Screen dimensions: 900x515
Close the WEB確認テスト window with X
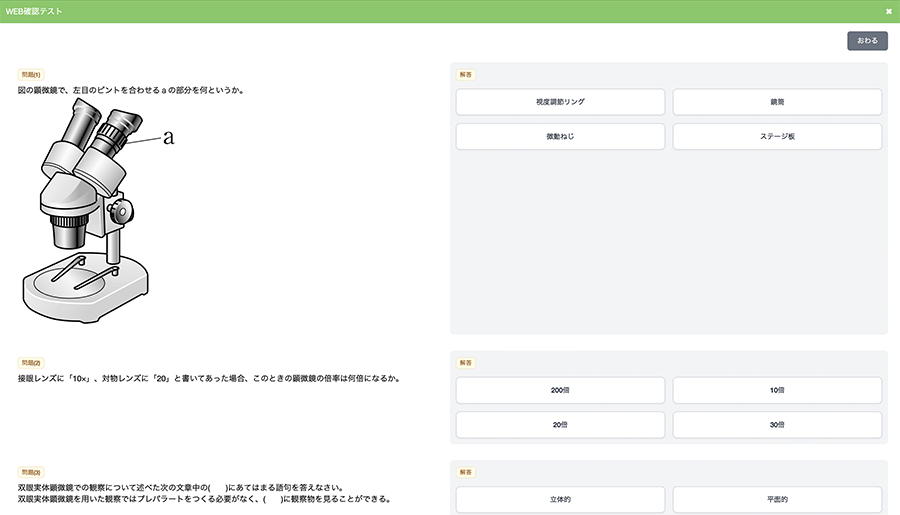[889, 11]
